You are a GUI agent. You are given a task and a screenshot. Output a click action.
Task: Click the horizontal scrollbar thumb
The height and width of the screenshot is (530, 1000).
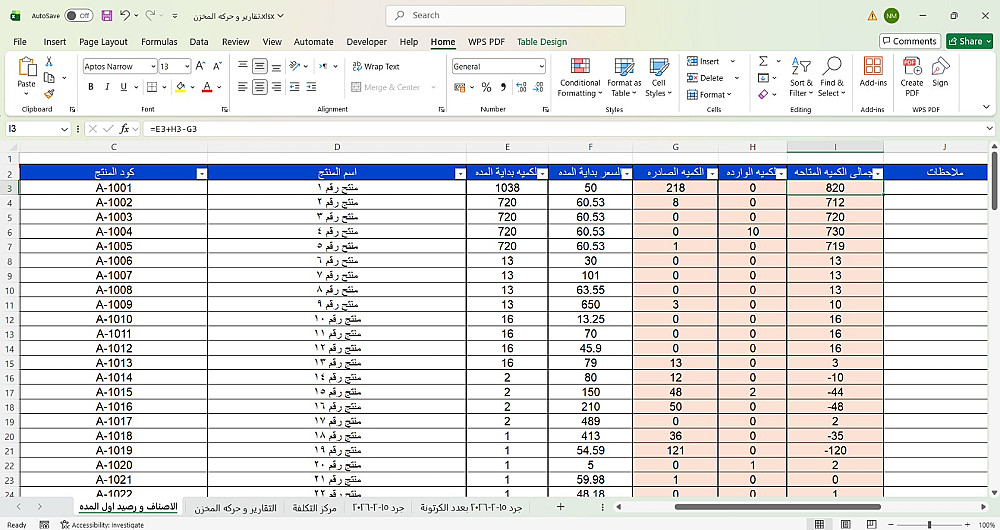click(x=777, y=507)
